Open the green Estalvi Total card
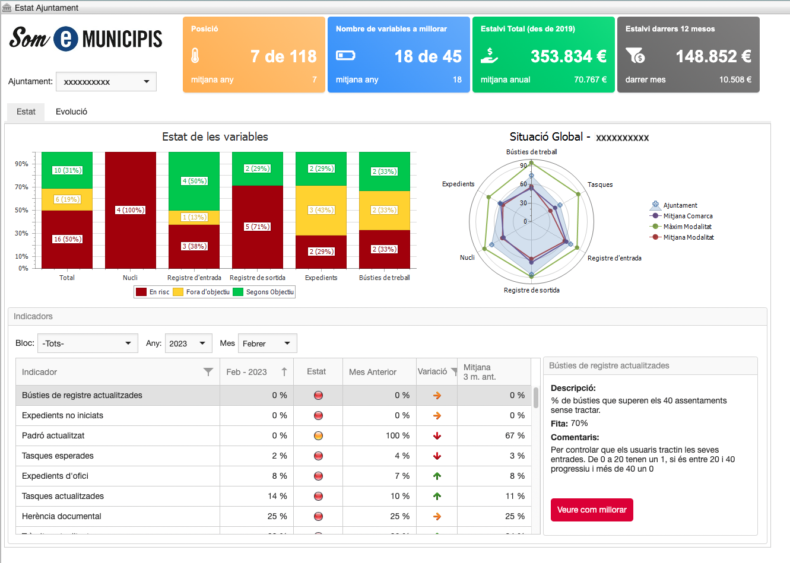The image size is (790, 563). tap(543, 54)
